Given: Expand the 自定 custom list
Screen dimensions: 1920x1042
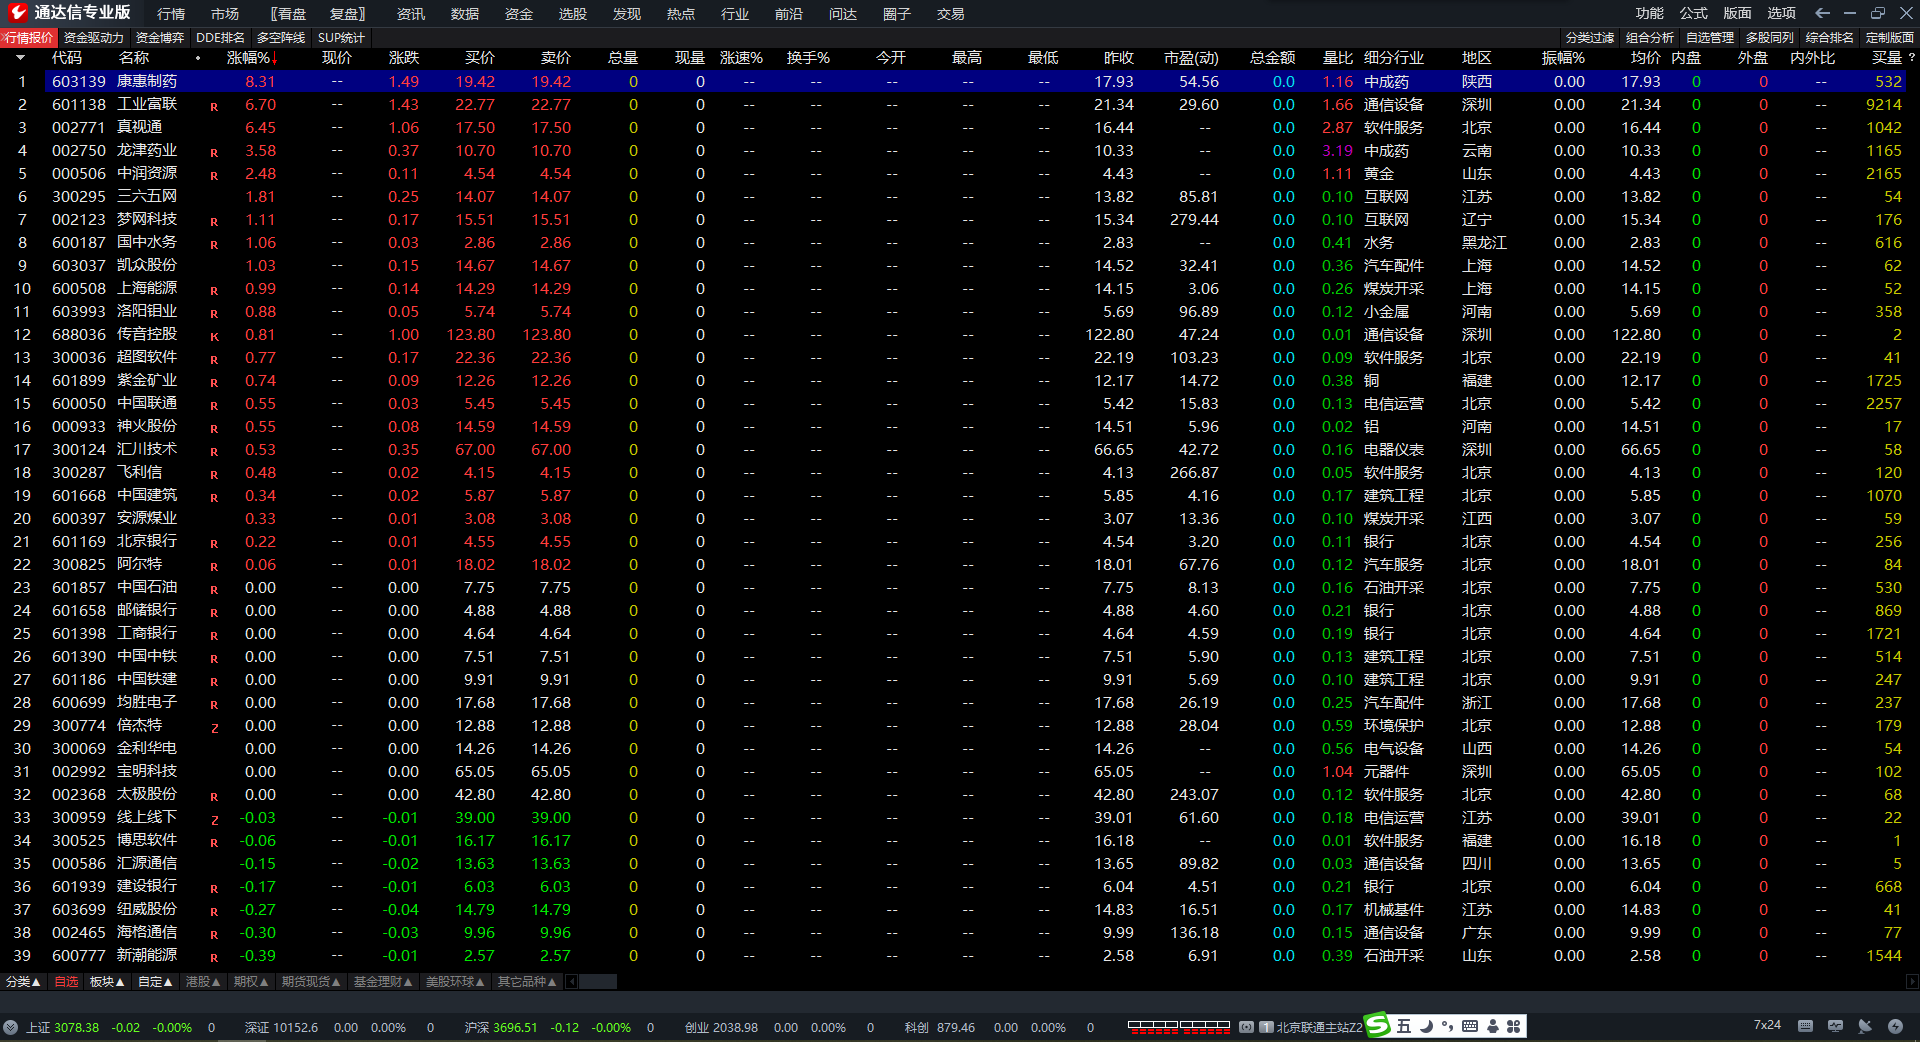Looking at the screenshot, I should 155,982.
